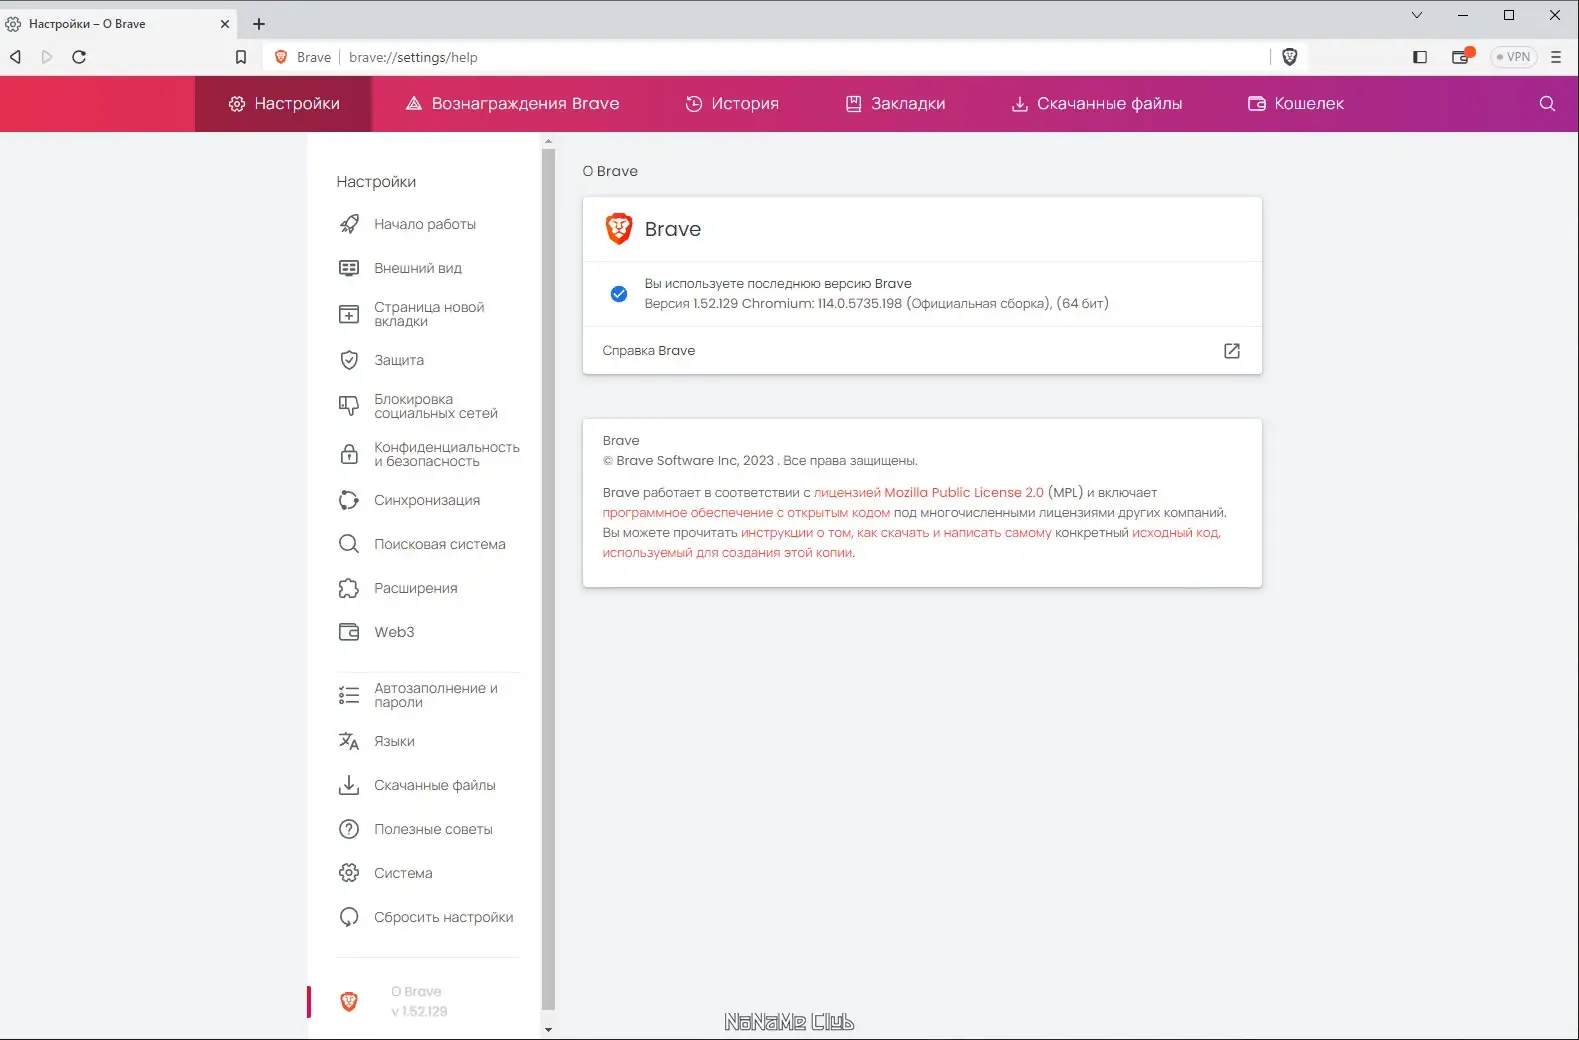Screen dimensions: 1579x1040
Task: Open программное обеспечение с открытым кодом link
Action: (x=746, y=513)
